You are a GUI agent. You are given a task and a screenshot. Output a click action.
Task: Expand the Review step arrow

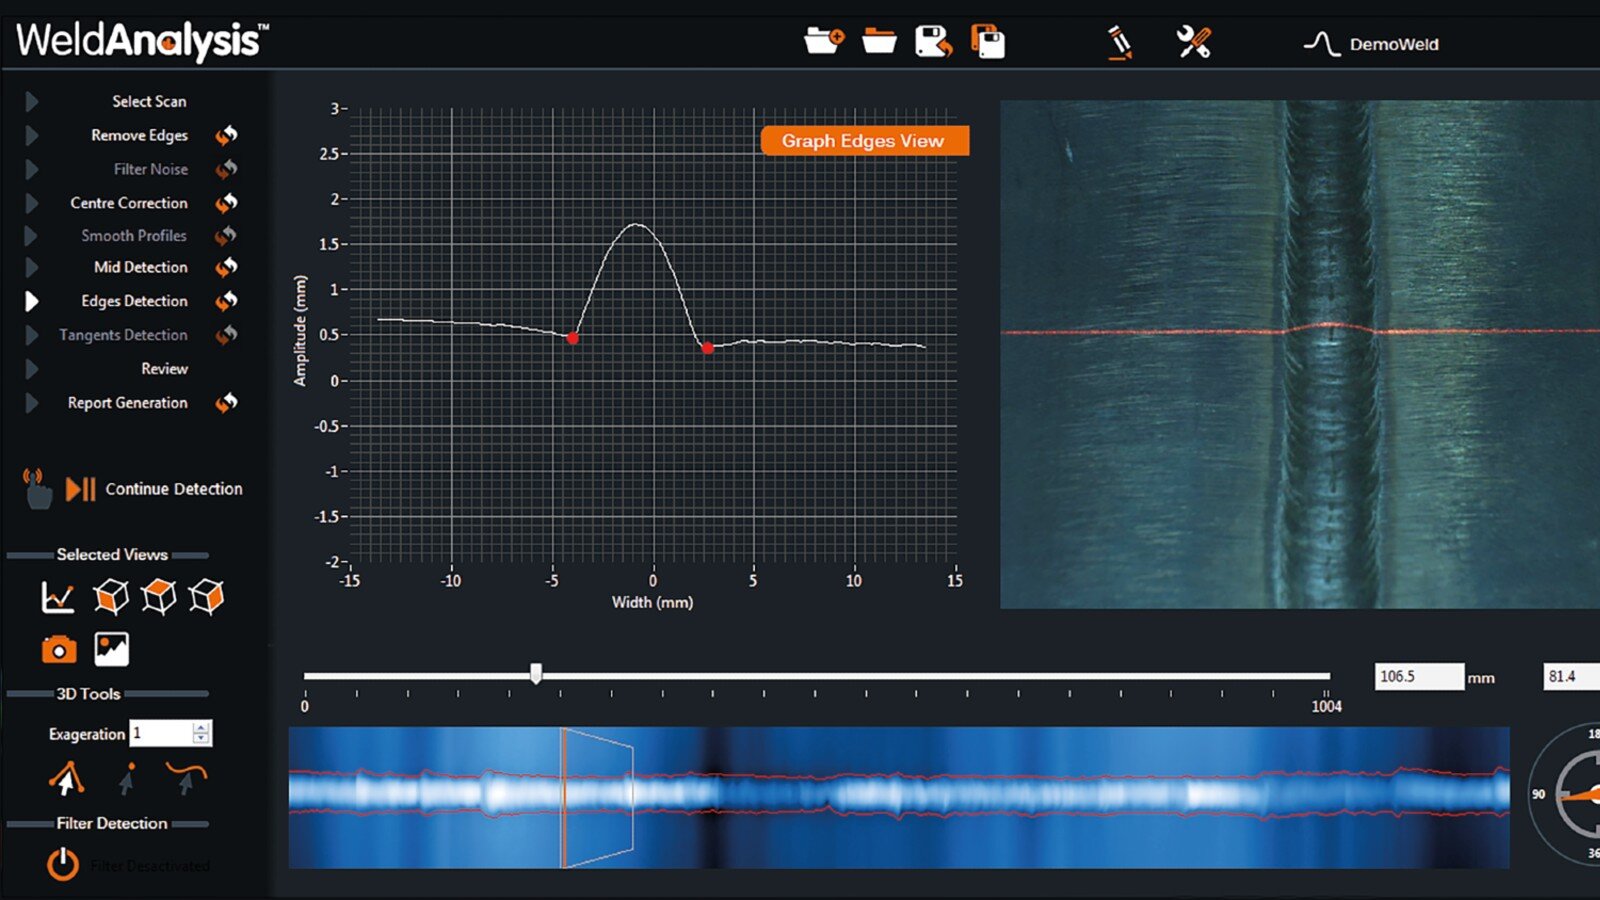click(31, 369)
